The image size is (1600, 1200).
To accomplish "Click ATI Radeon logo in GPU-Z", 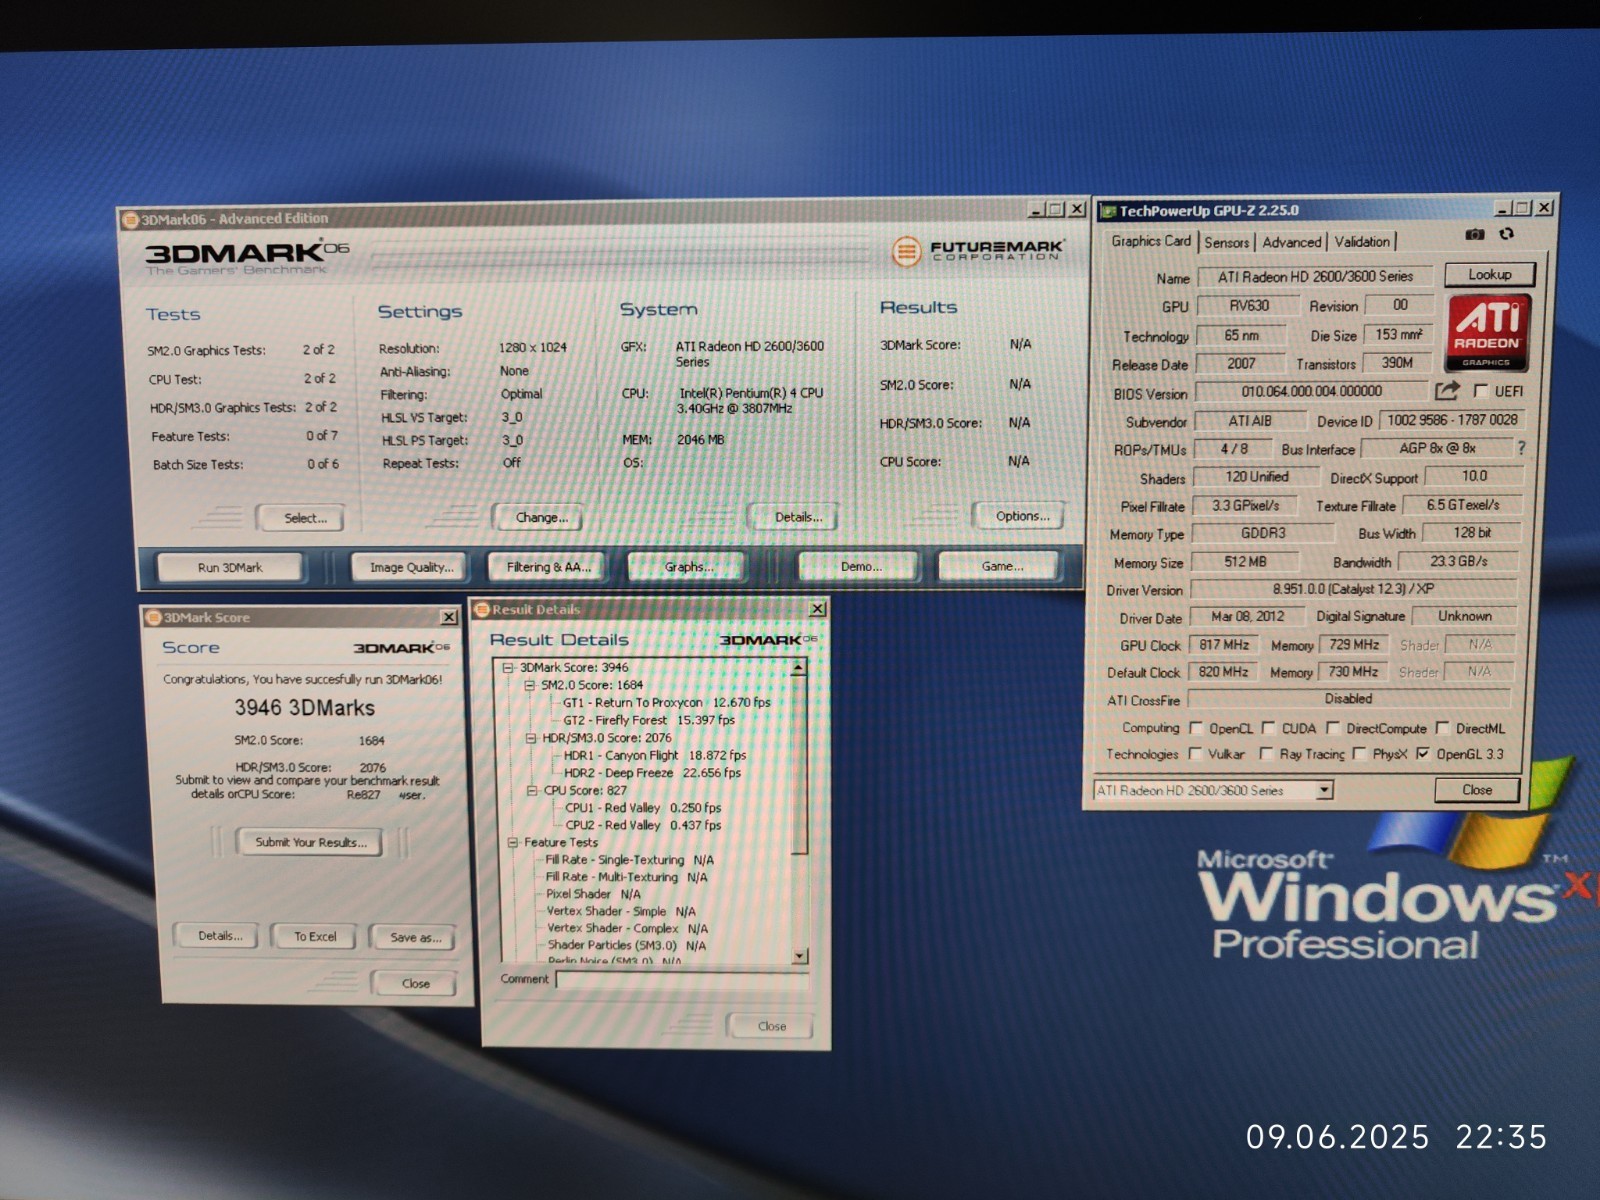I will tap(1487, 334).
